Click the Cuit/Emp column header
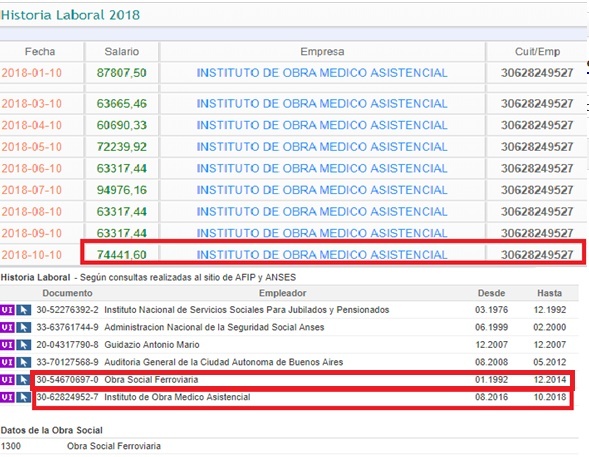Screen dimensions: 589x457 click(x=537, y=51)
